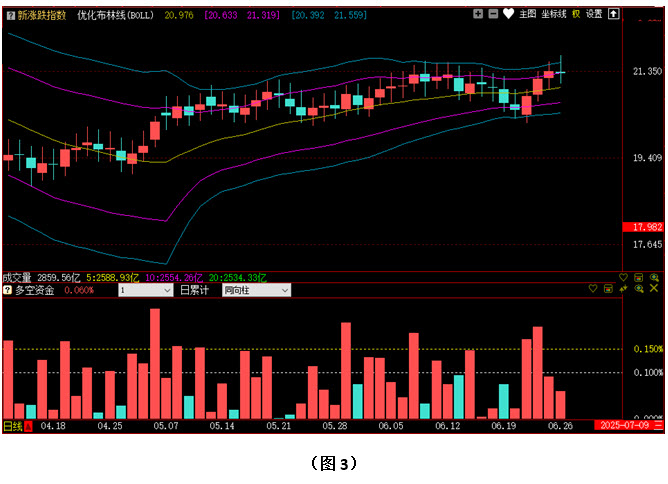The image size is (668, 484).
Task: Click the pin icon in 多空资金 panel
Action: point(623,289)
